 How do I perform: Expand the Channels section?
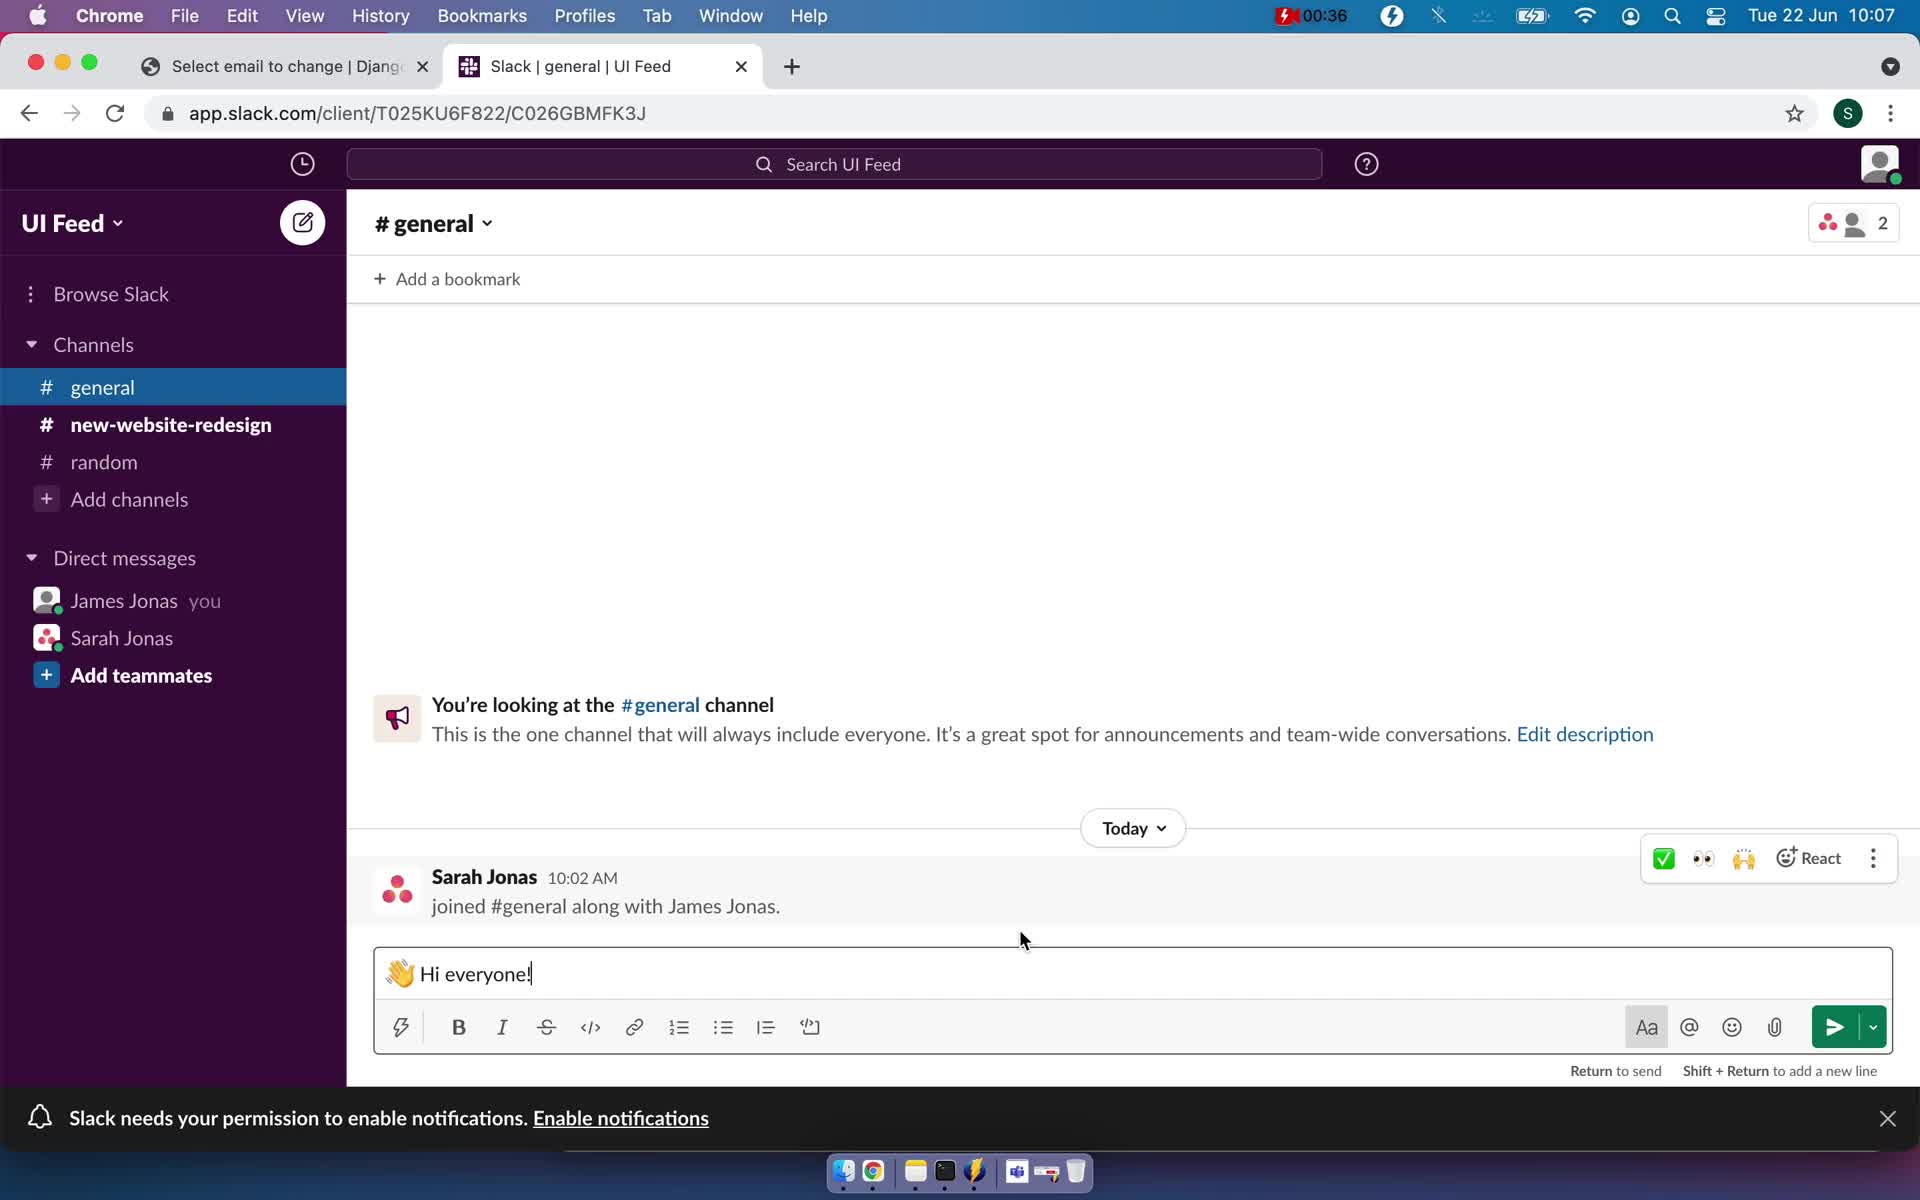(x=30, y=343)
